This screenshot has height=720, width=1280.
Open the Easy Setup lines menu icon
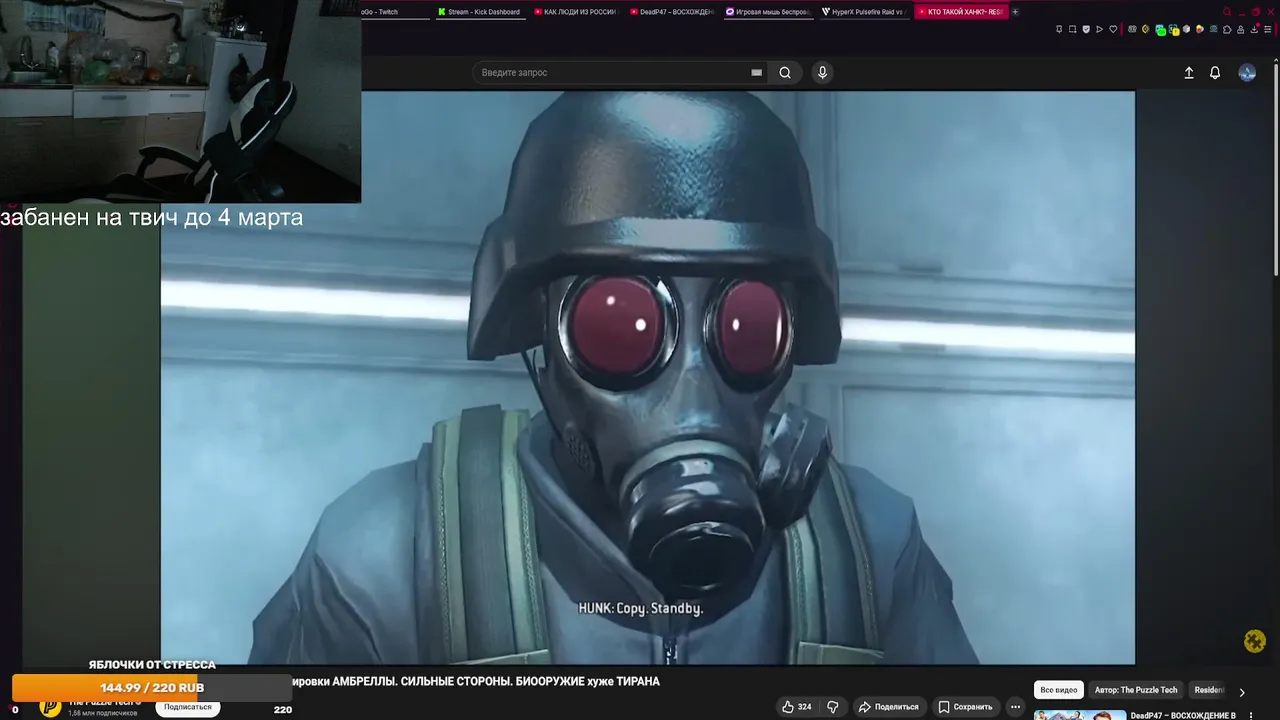click(x=1267, y=29)
